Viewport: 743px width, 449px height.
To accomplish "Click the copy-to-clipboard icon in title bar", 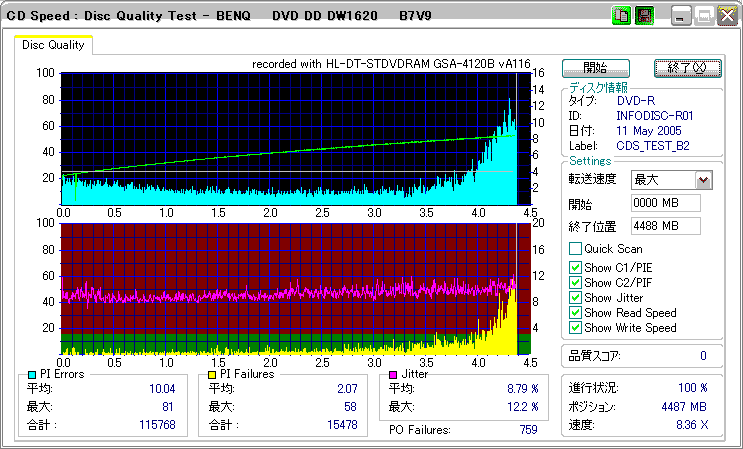I will click(621, 16).
